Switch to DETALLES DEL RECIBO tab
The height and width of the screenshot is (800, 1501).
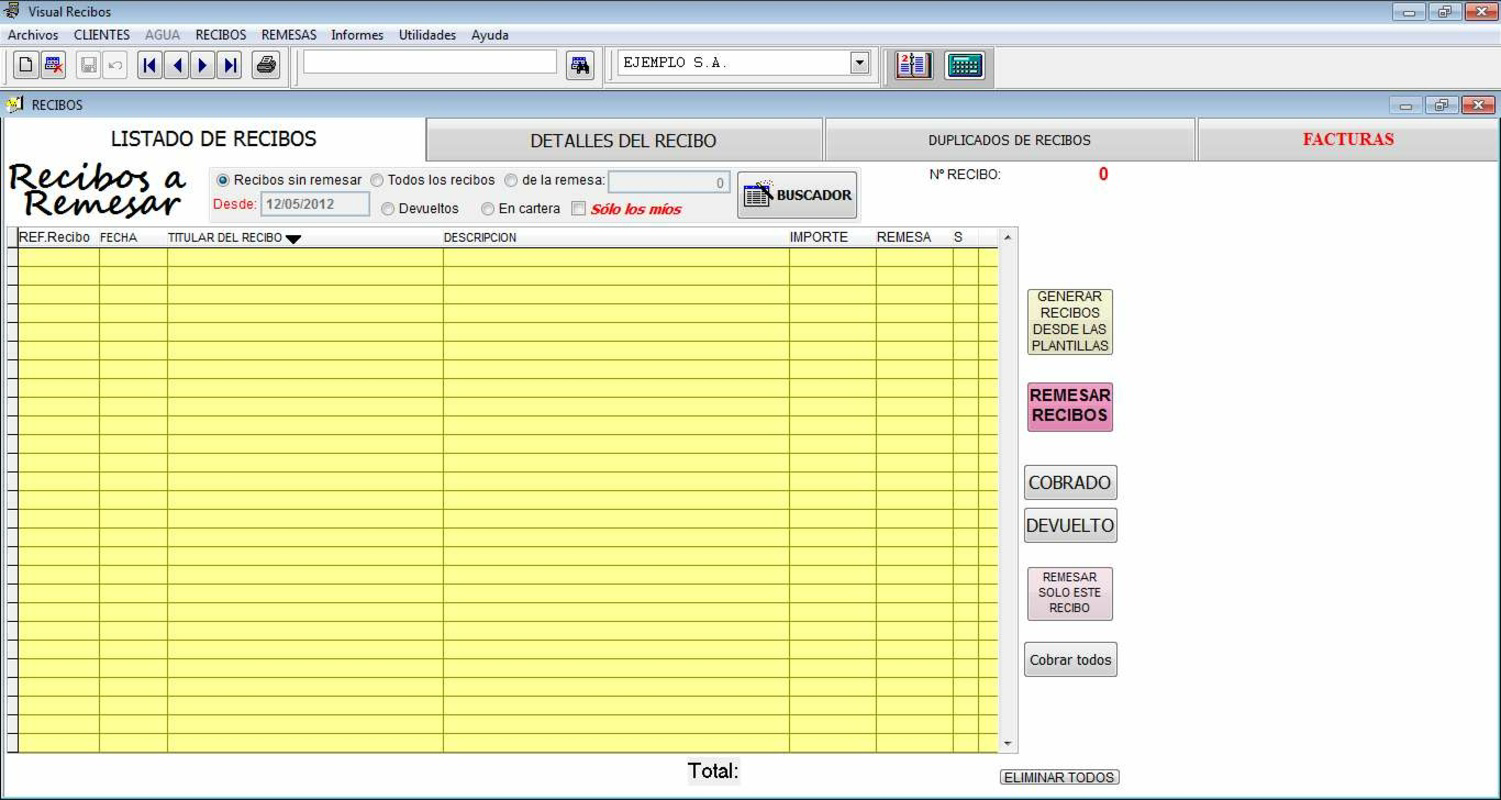point(624,141)
